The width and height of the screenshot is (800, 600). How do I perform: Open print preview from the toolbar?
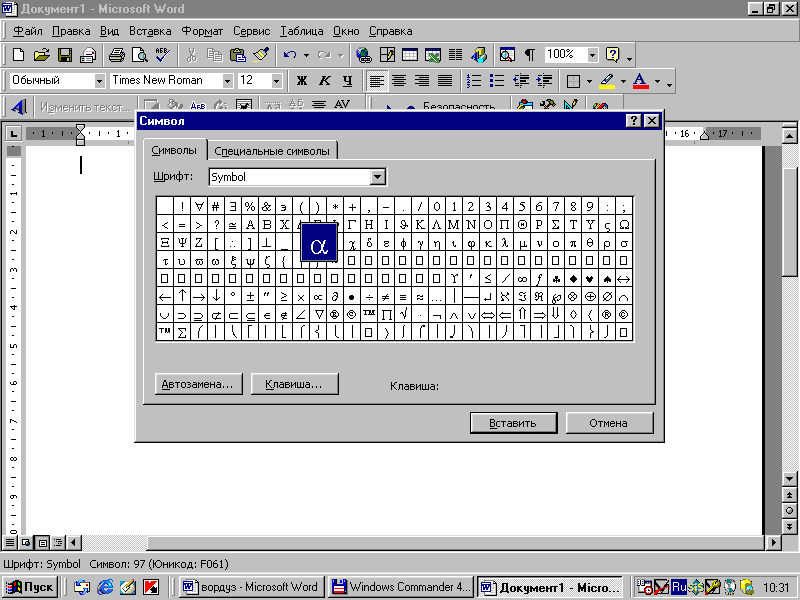tap(140, 55)
